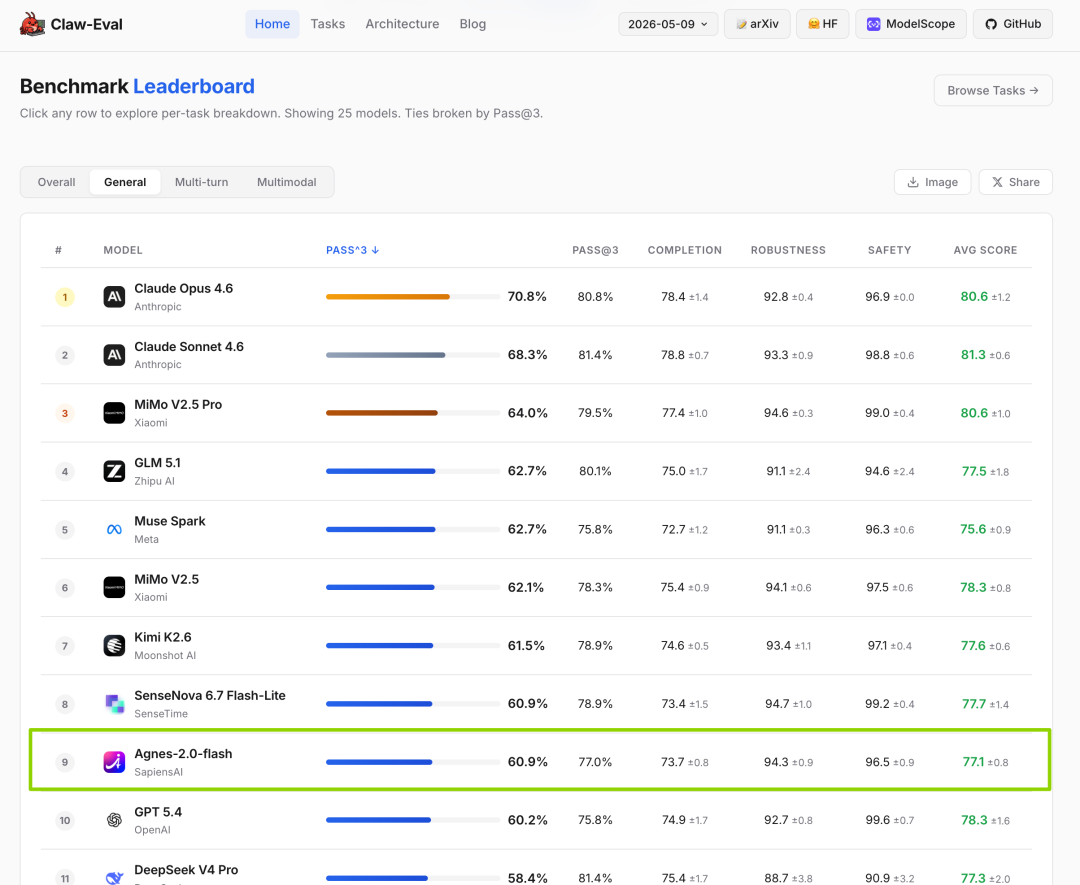Click the GPT 5.4 model name

(x=158, y=811)
